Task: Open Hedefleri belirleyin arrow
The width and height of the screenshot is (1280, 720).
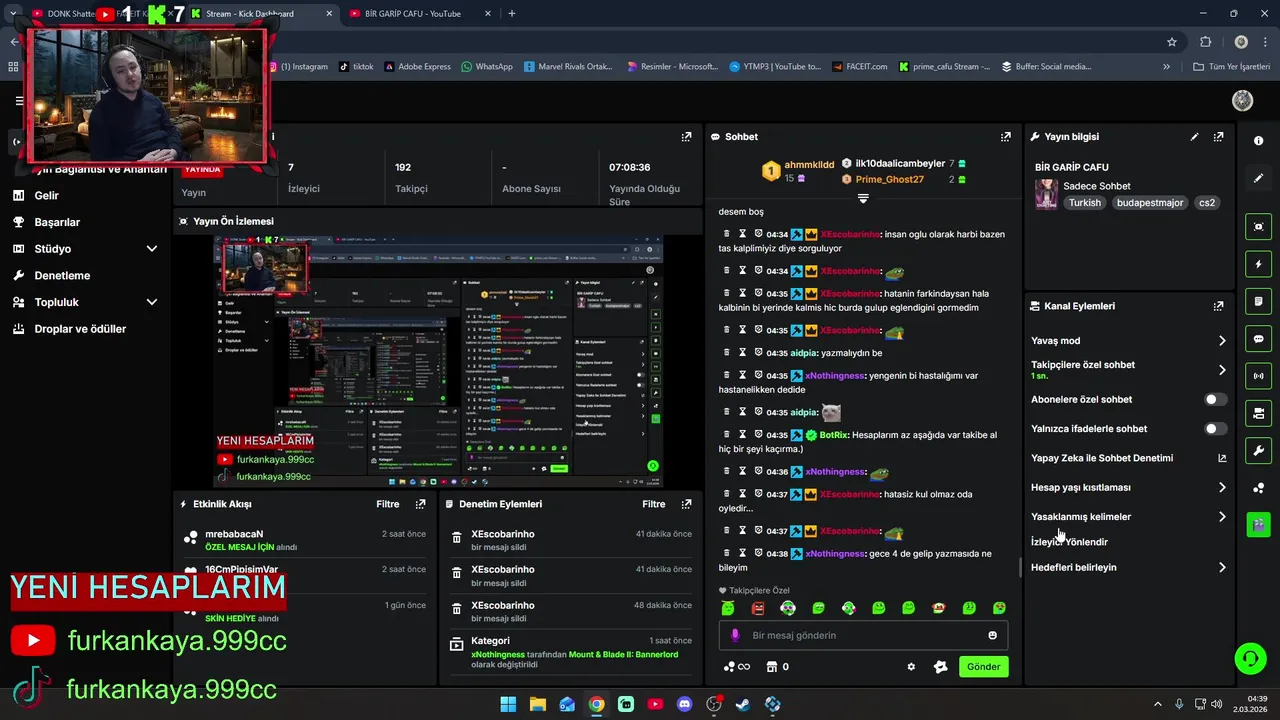Action: [x=1221, y=567]
